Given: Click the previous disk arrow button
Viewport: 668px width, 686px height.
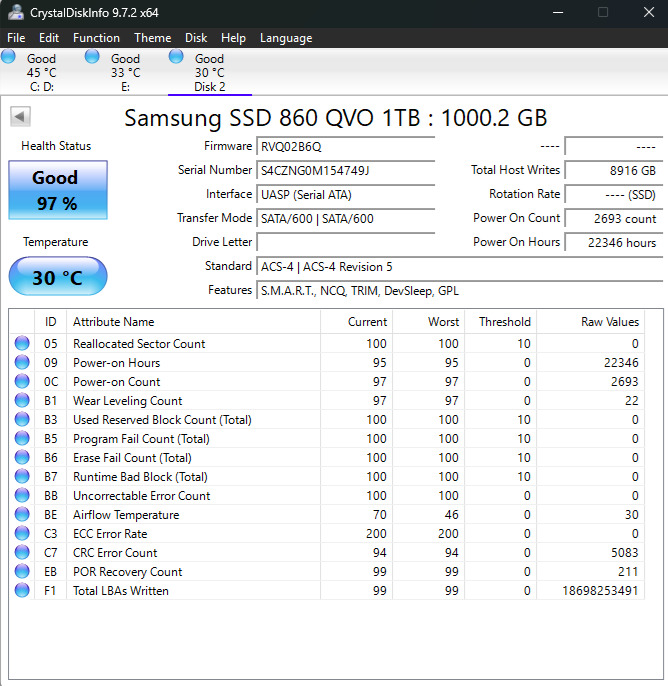Looking at the screenshot, I should point(20,117).
